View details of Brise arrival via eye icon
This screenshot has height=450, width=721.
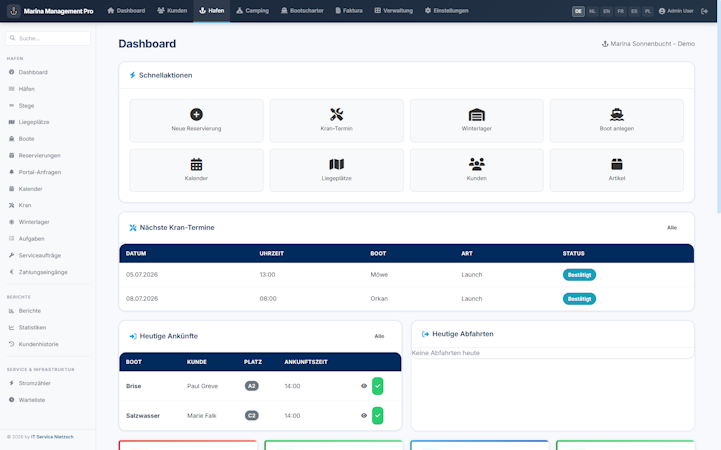coord(364,386)
